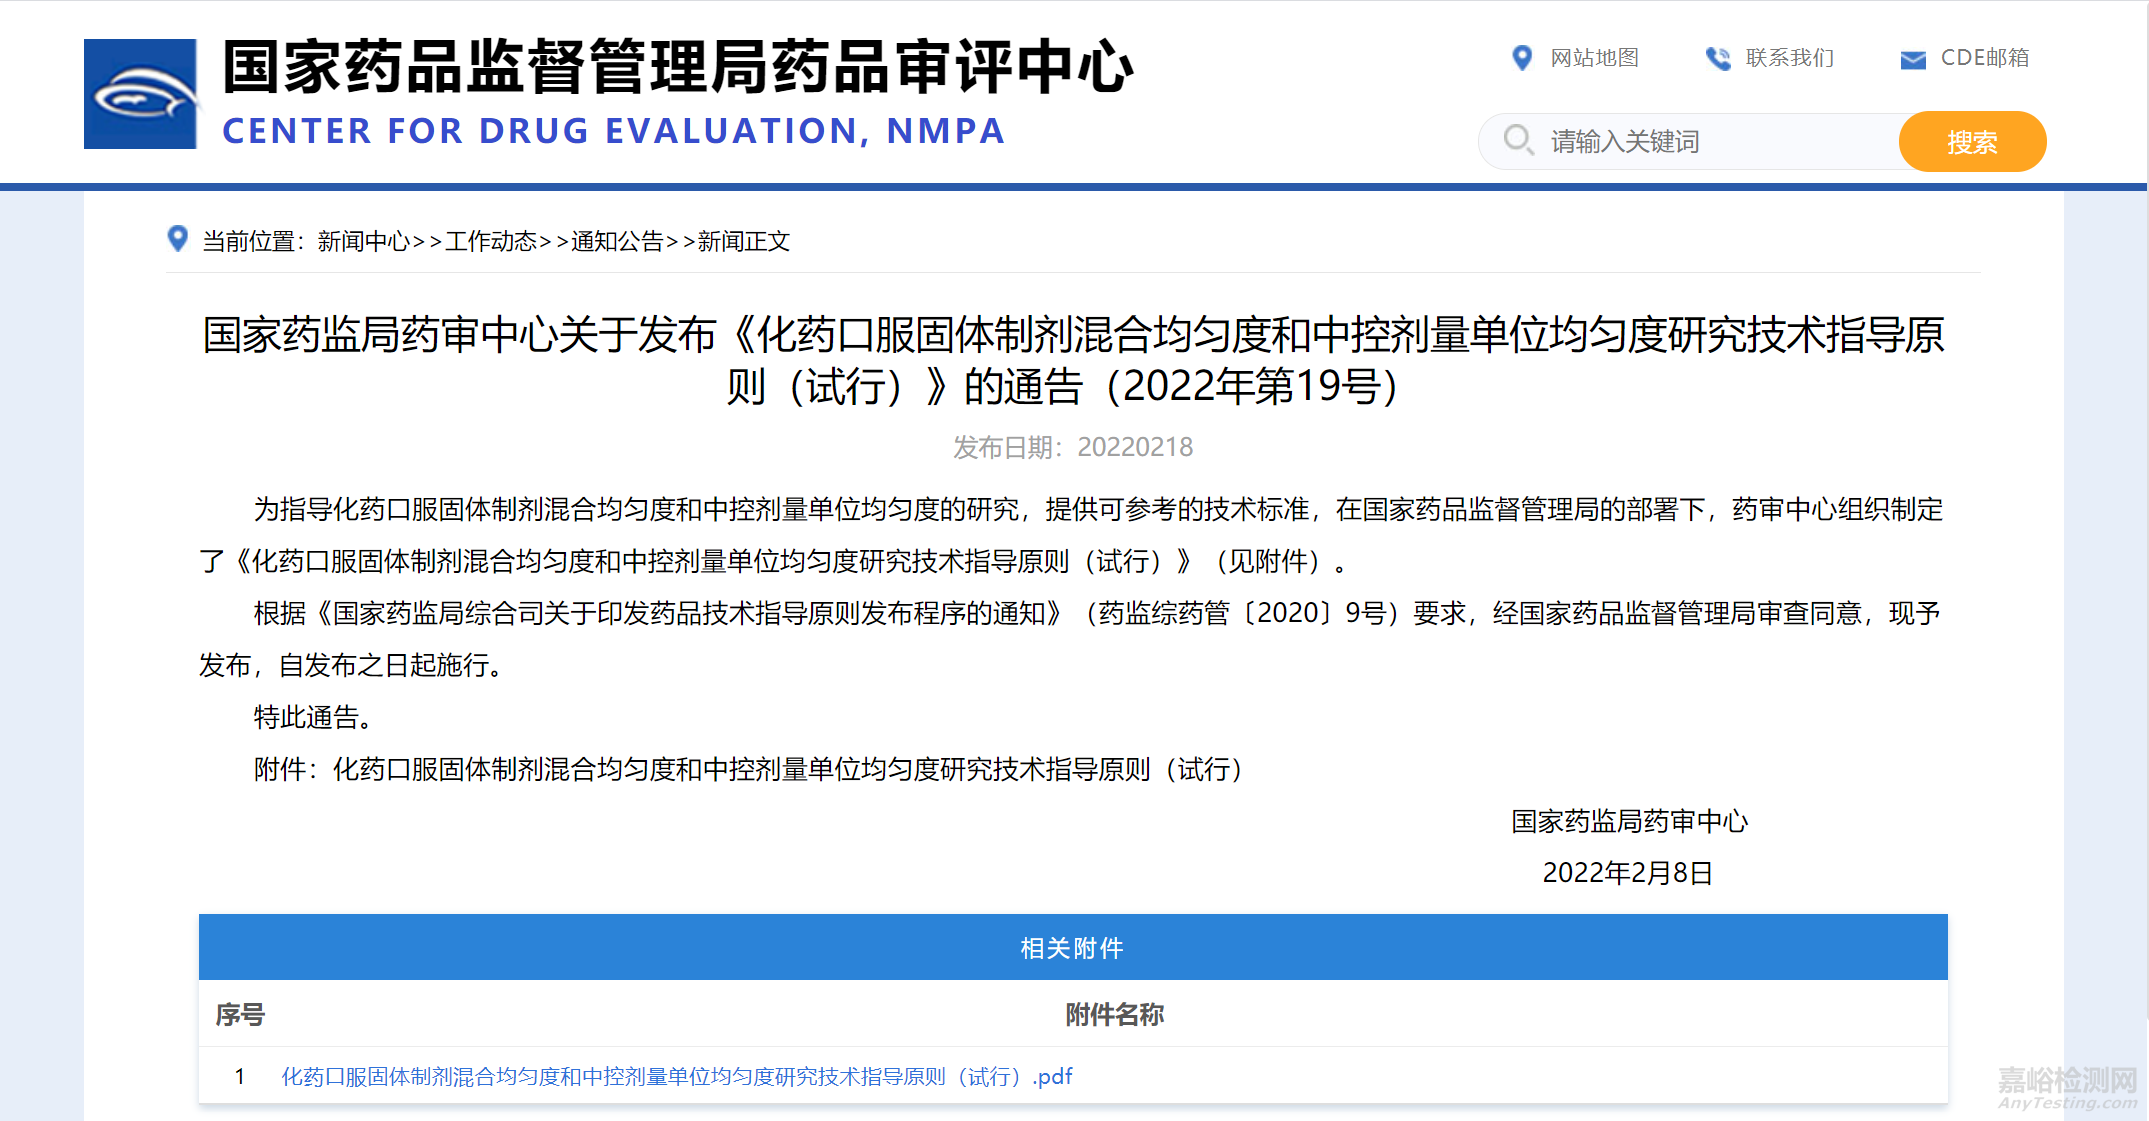The height and width of the screenshot is (1121, 2149).
Task: Click the location pin icon beside 当前位置
Action: pos(177,240)
